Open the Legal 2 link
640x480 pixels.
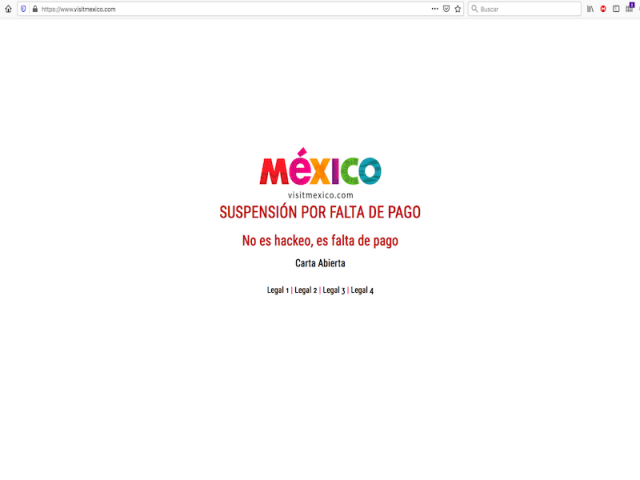point(306,290)
